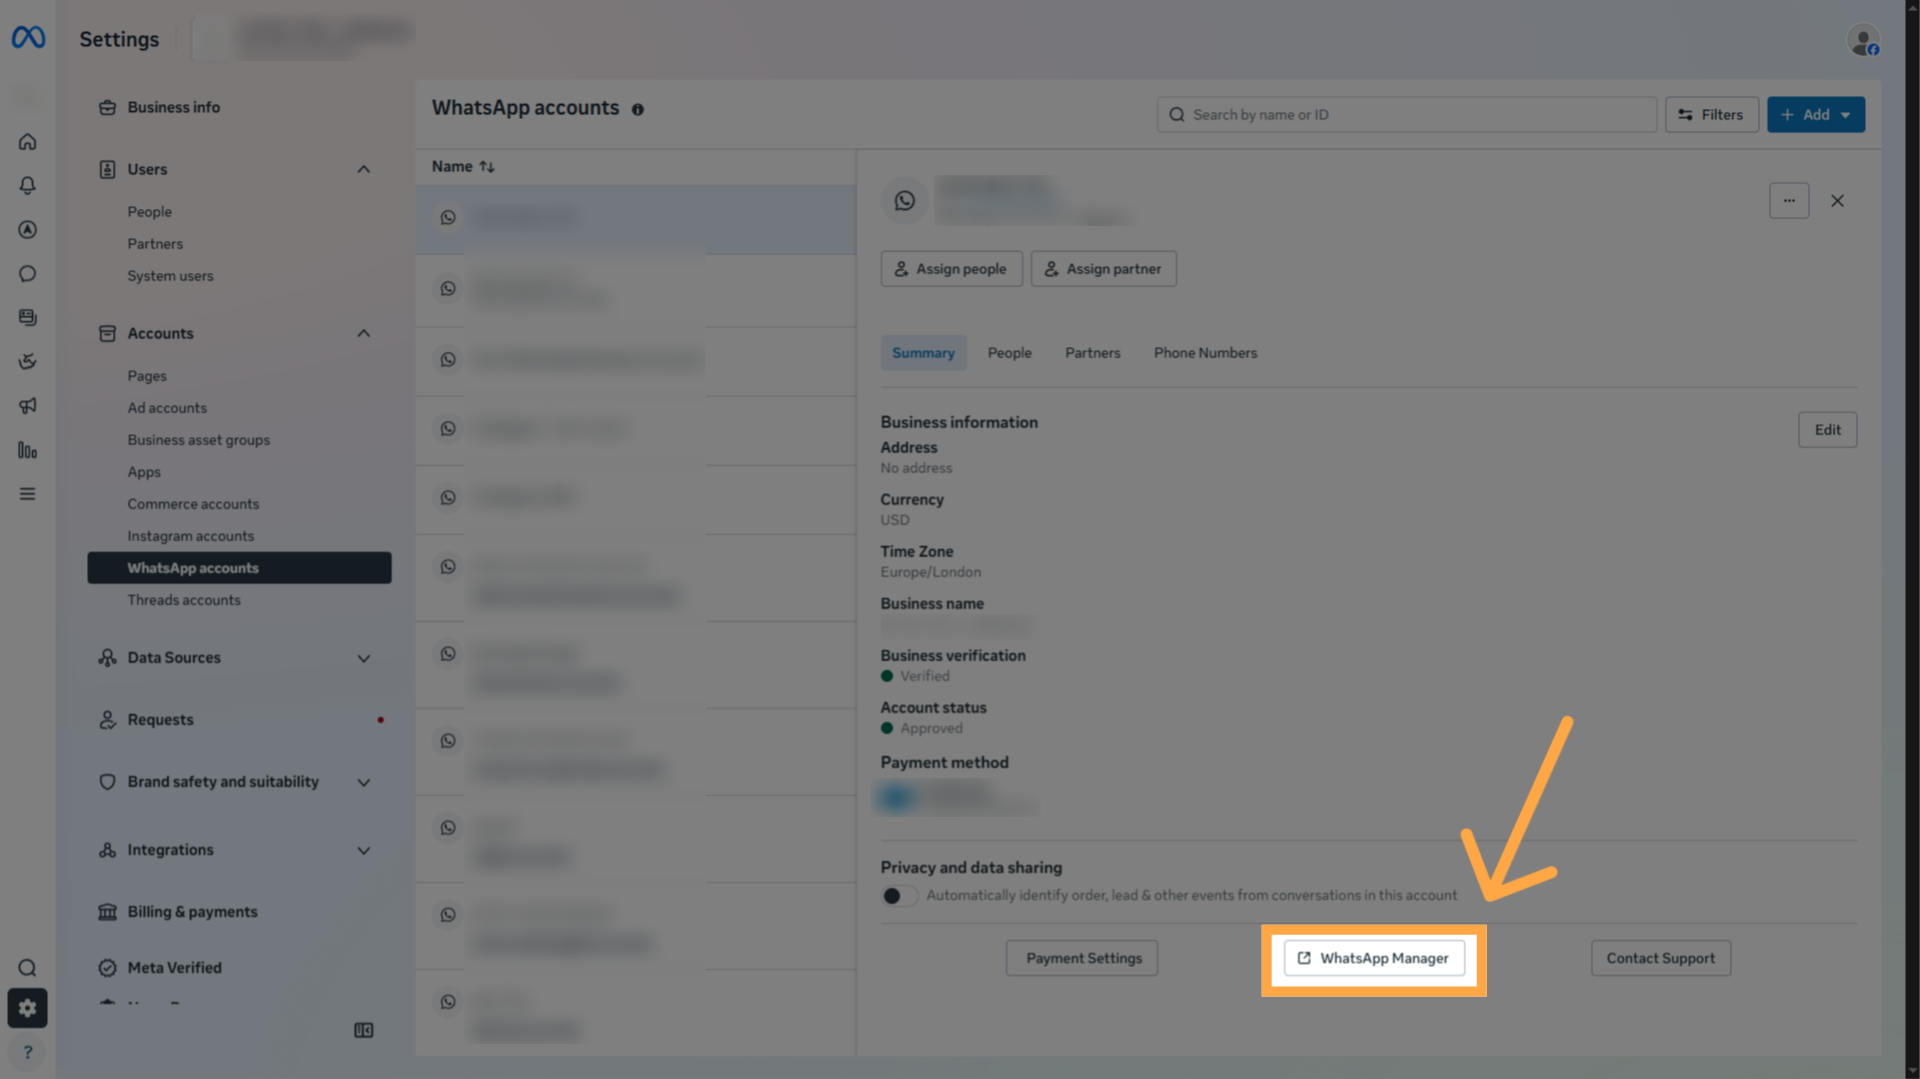Open Meta Verified in sidebar
Image resolution: width=1920 pixels, height=1079 pixels.
coord(174,968)
